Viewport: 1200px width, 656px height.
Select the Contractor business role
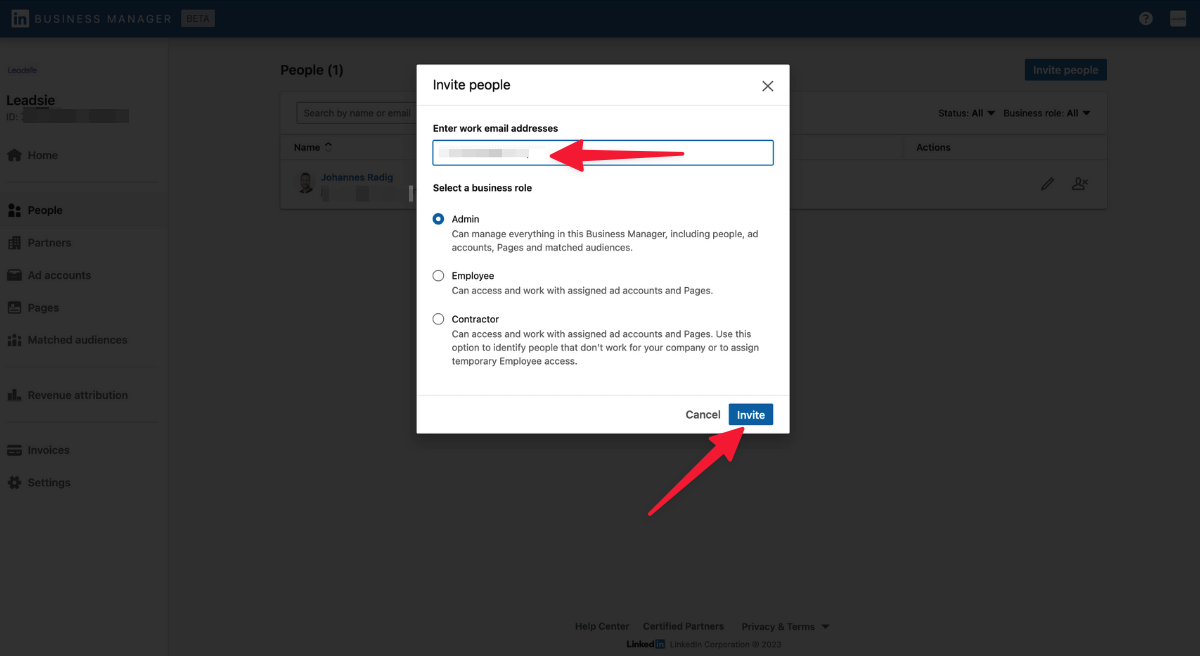(438, 318)
